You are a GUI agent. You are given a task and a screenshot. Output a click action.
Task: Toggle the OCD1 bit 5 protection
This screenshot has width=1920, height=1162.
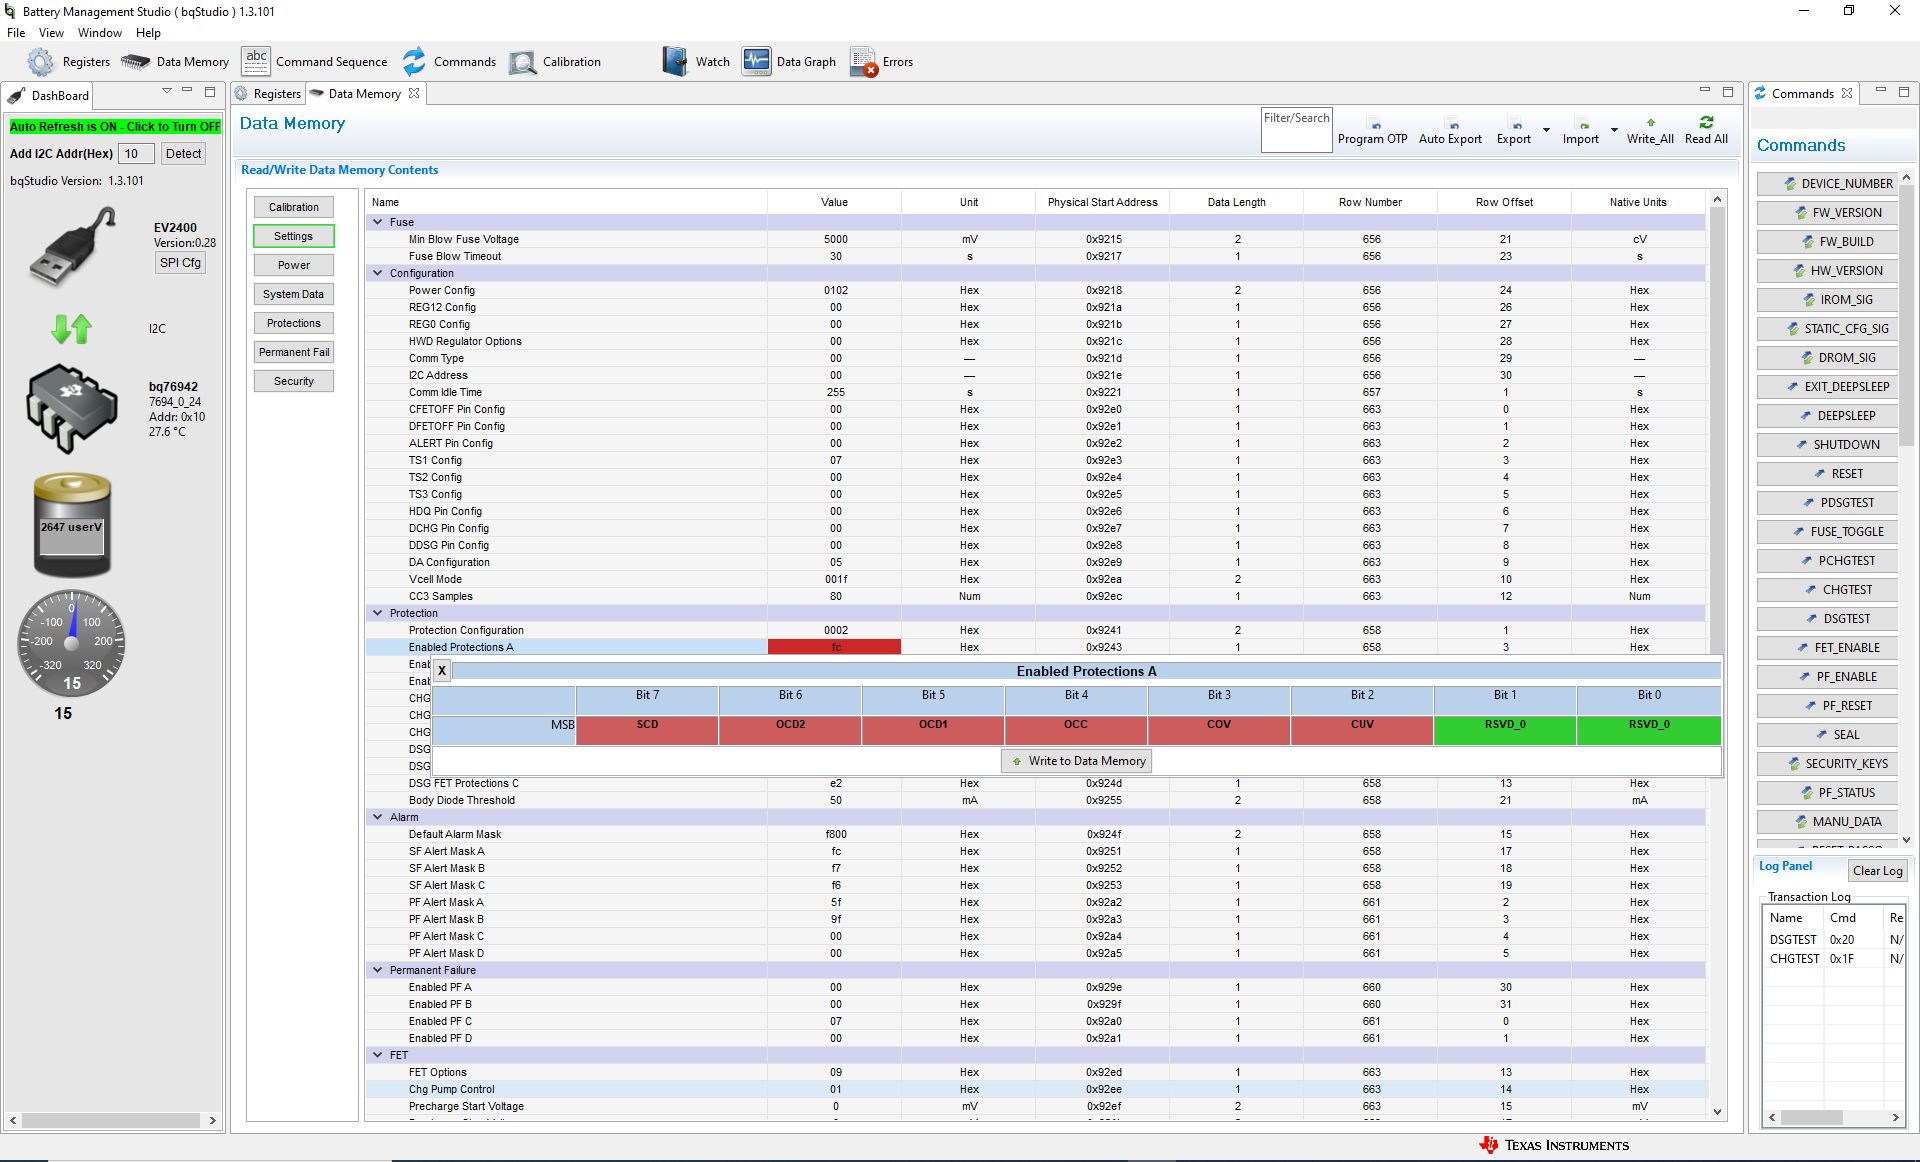click(933, 729)
